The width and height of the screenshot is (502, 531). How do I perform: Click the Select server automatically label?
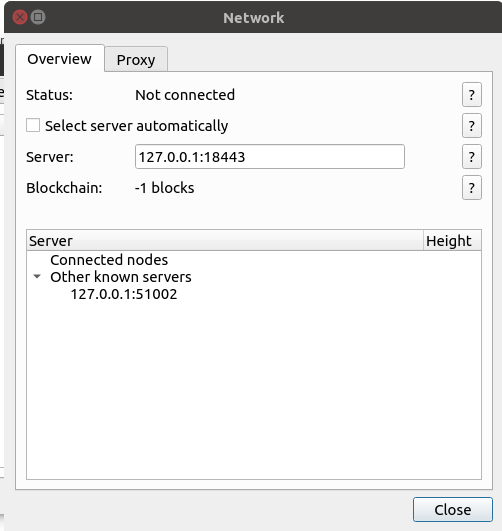click(x=137, y=126)
